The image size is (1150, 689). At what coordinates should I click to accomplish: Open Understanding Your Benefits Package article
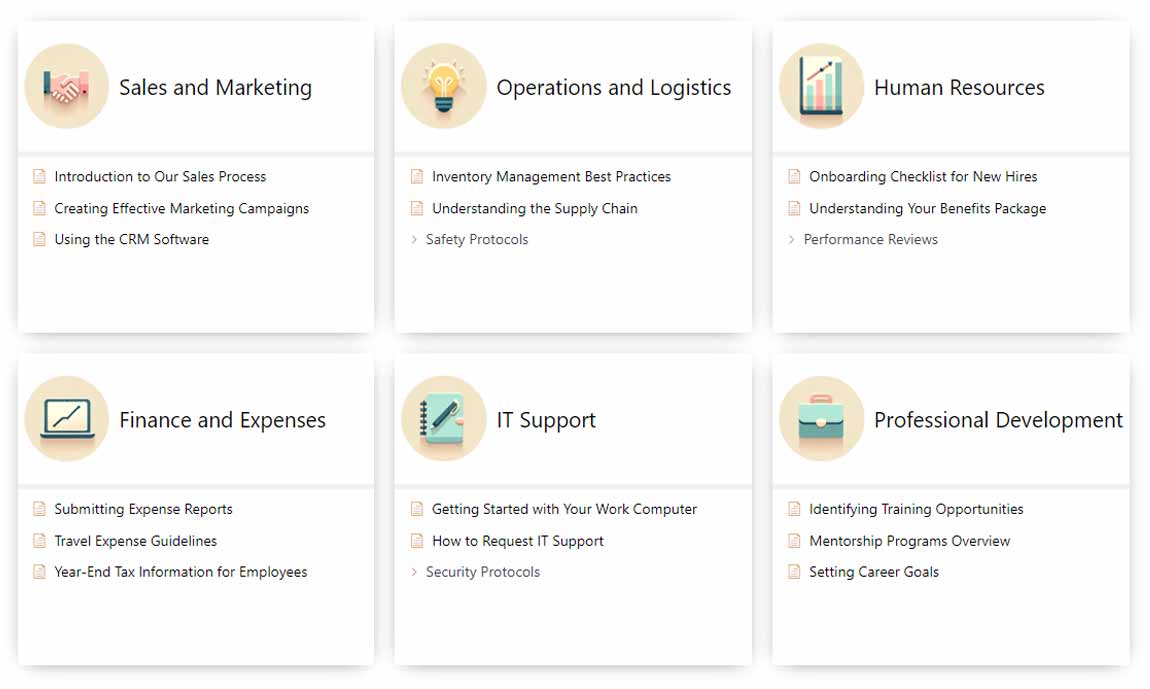pyautogui.click(x=927, y=209)
